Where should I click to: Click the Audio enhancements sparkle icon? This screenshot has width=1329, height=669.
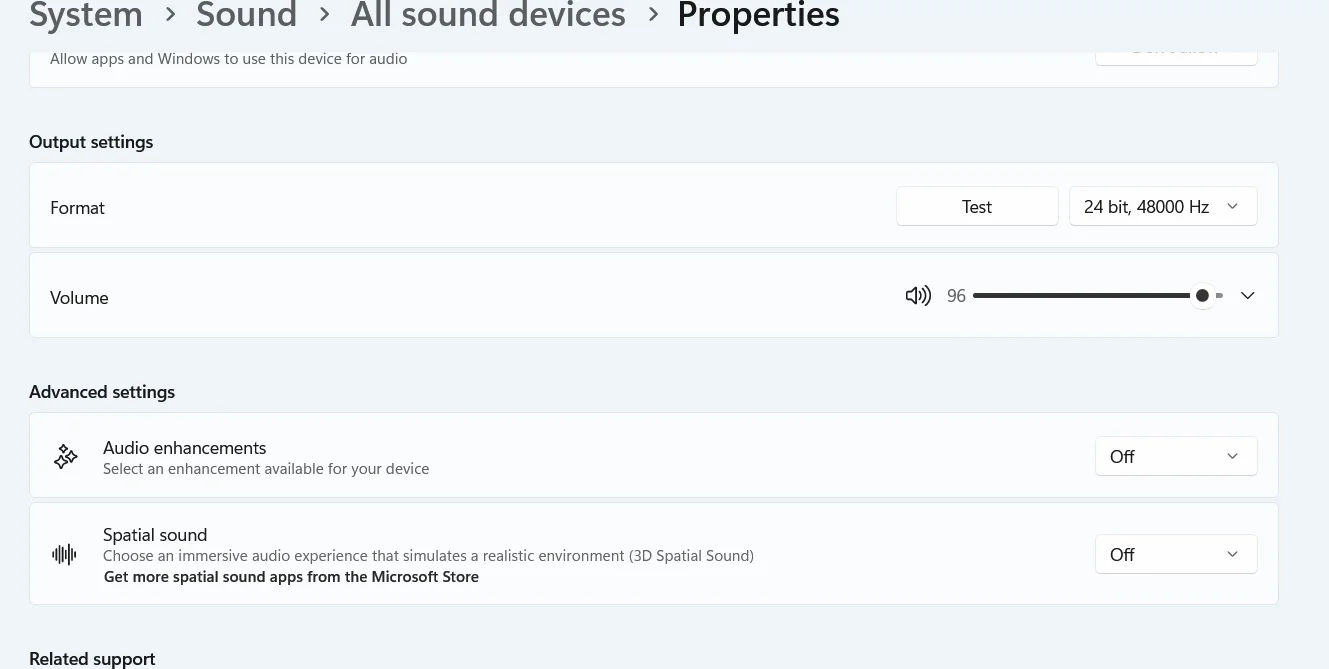point(66,457)
